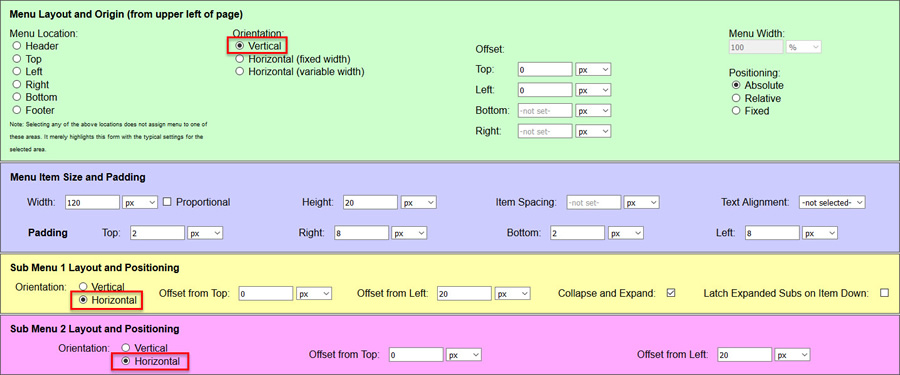Image resolution: width=900 pixels, height=375 pixels.
Task: Click Sub Menu 2 Offset from Left field
Action: [744, 355]
